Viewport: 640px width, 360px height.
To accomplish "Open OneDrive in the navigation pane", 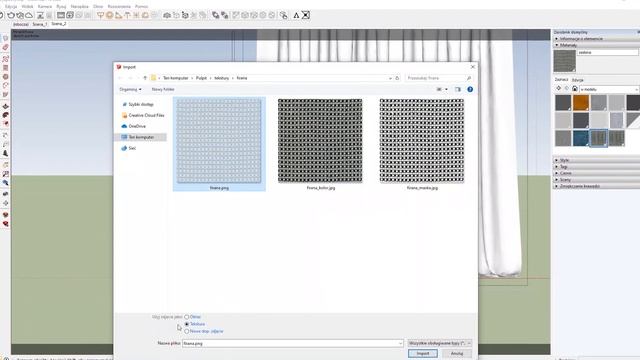I will pyautogui.click(x=137, y=127).
